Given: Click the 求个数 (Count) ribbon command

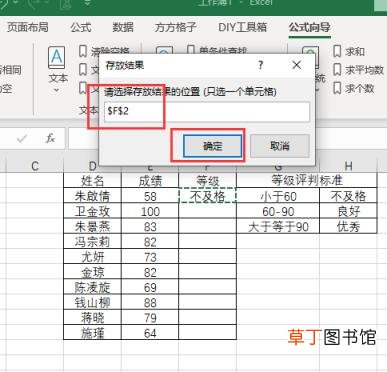Looking at the screenshot, I should pos(354,88).
